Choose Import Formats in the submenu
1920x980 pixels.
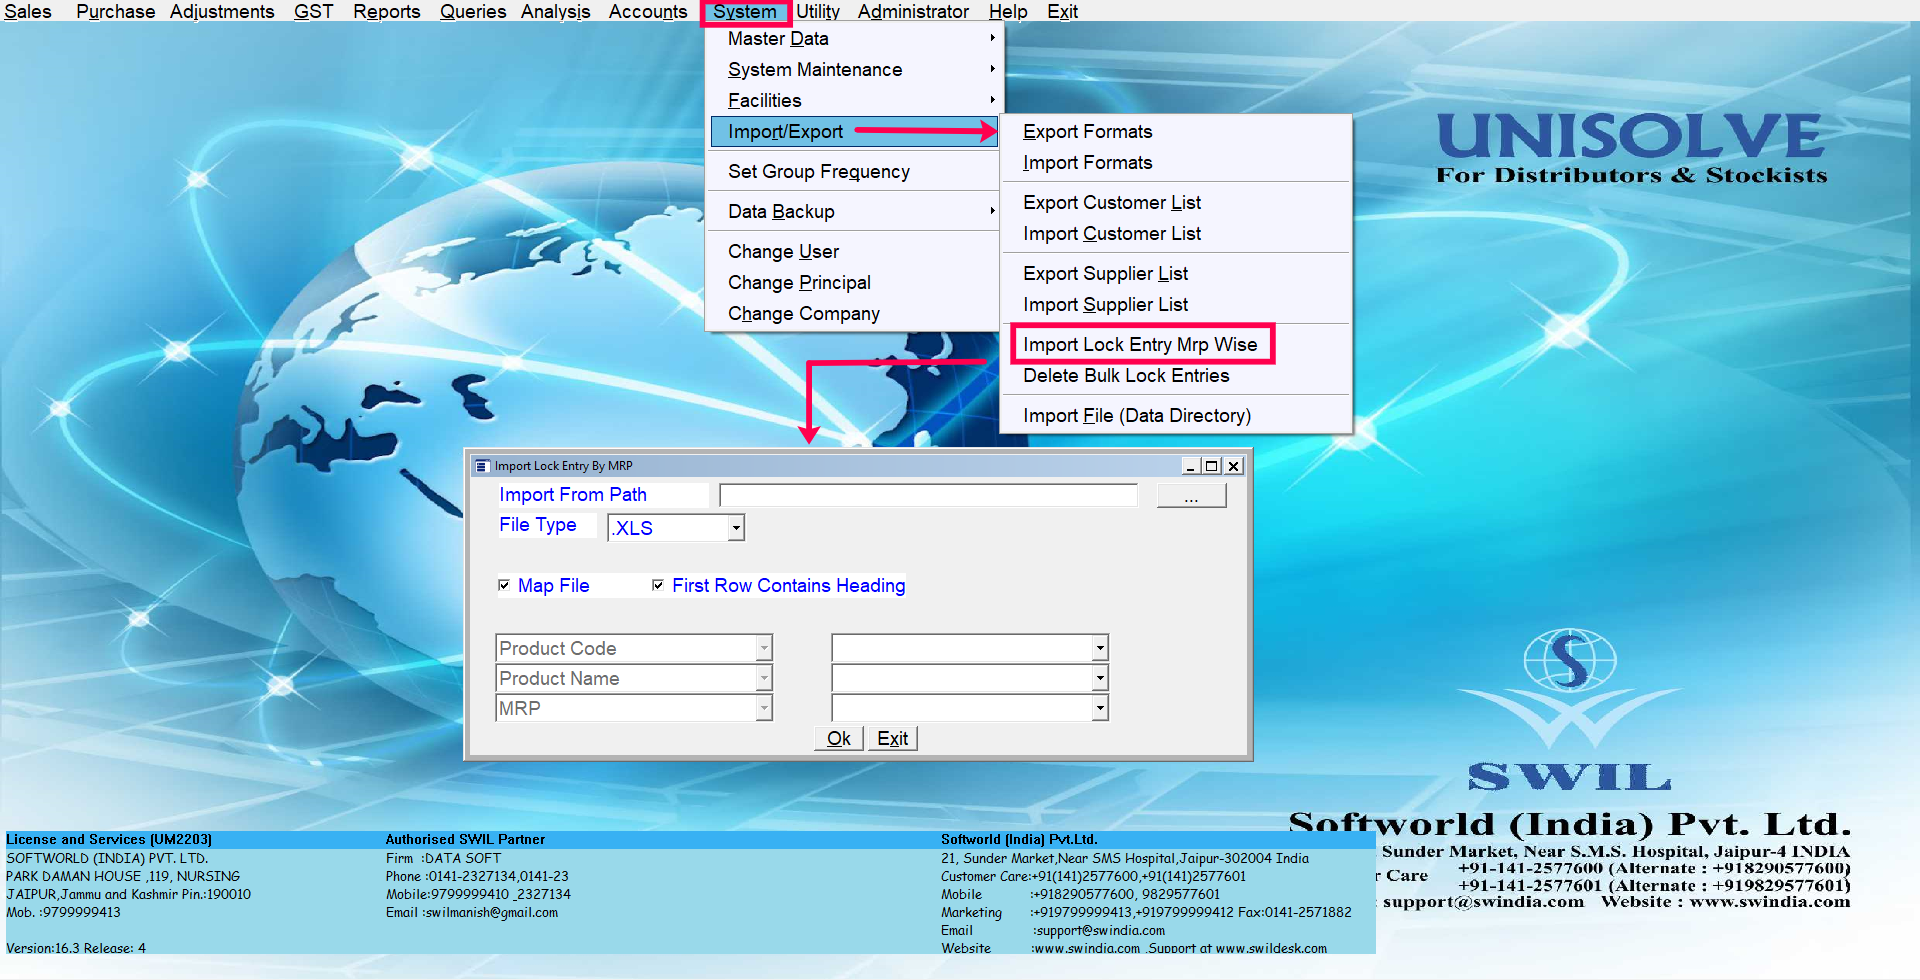click(1176, 162)
